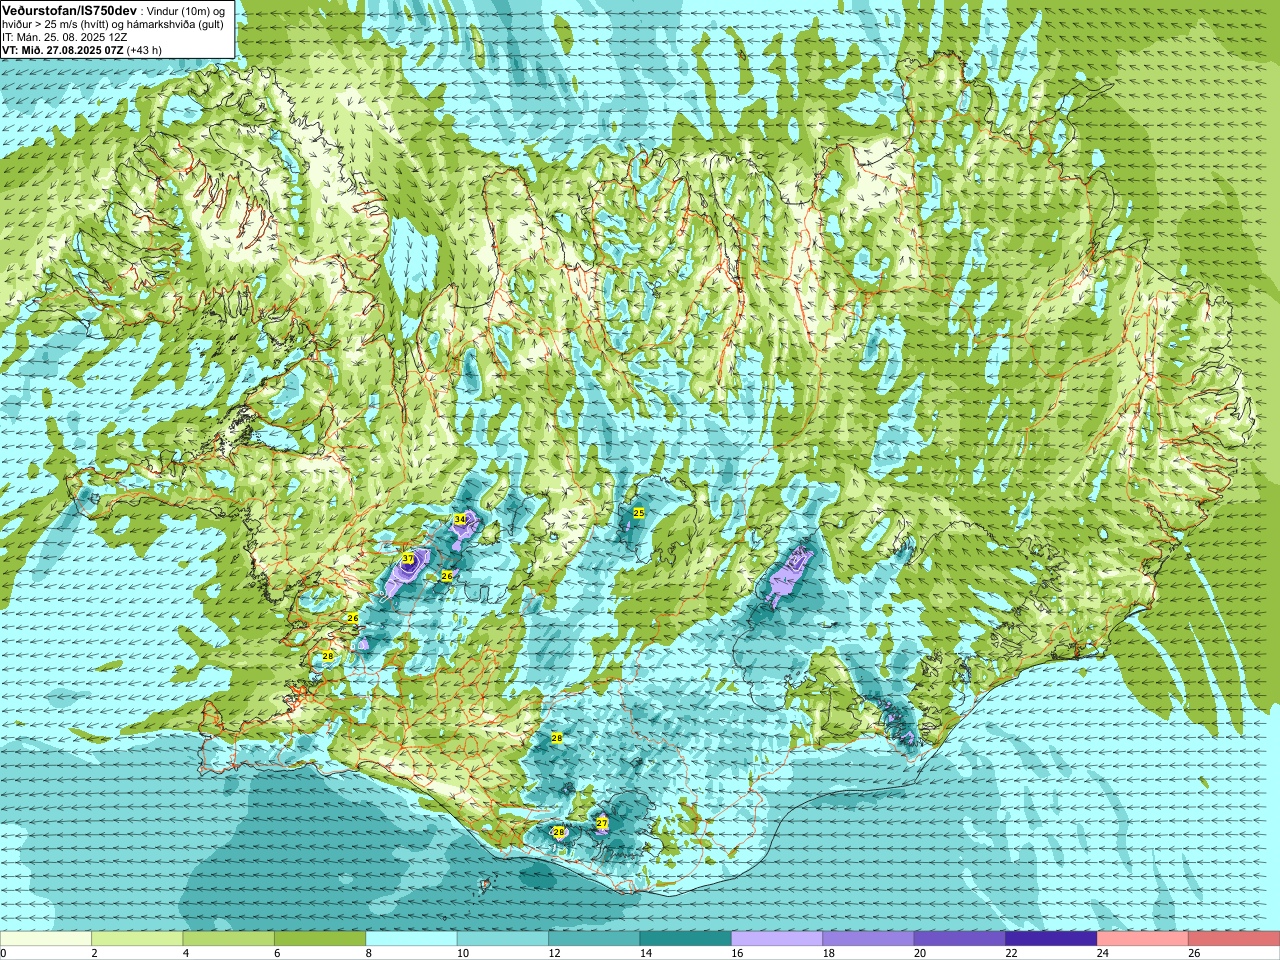Viewport: 1280px width, 960px height.
Task: Click the legend swatch for 10–12 m/s
Action: 503,939
